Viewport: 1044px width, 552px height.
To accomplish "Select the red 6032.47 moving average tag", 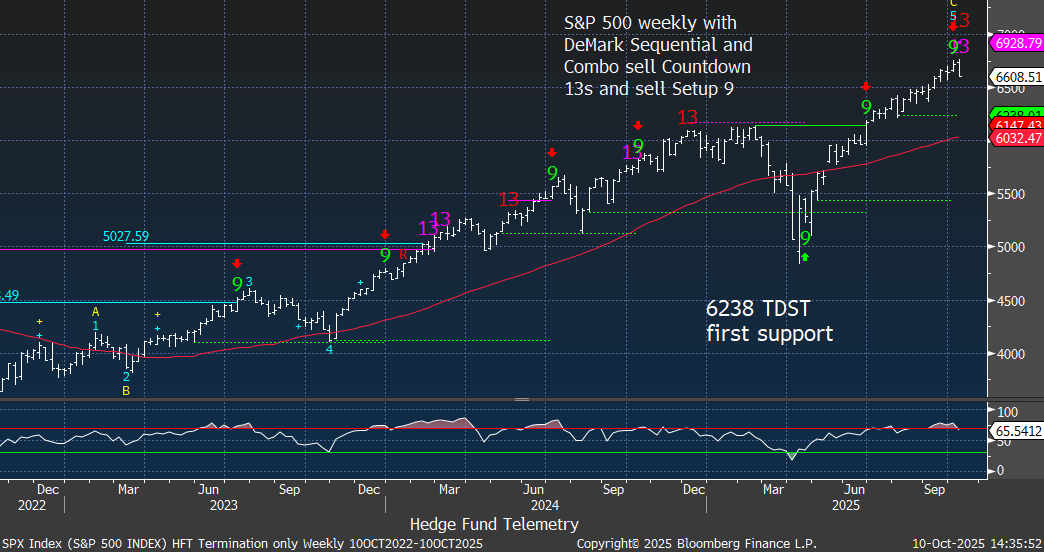I will point(1017,138).
